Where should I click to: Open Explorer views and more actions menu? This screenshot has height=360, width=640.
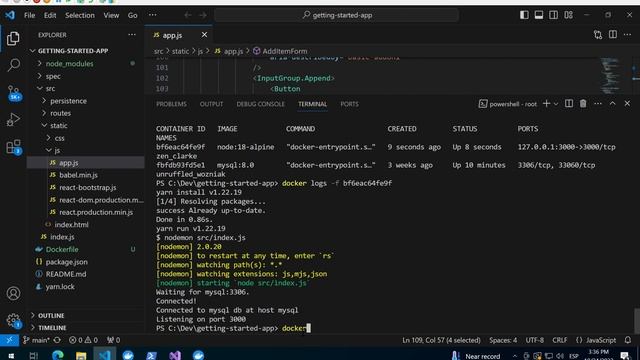pyautogui.click(x=132, y=35)
